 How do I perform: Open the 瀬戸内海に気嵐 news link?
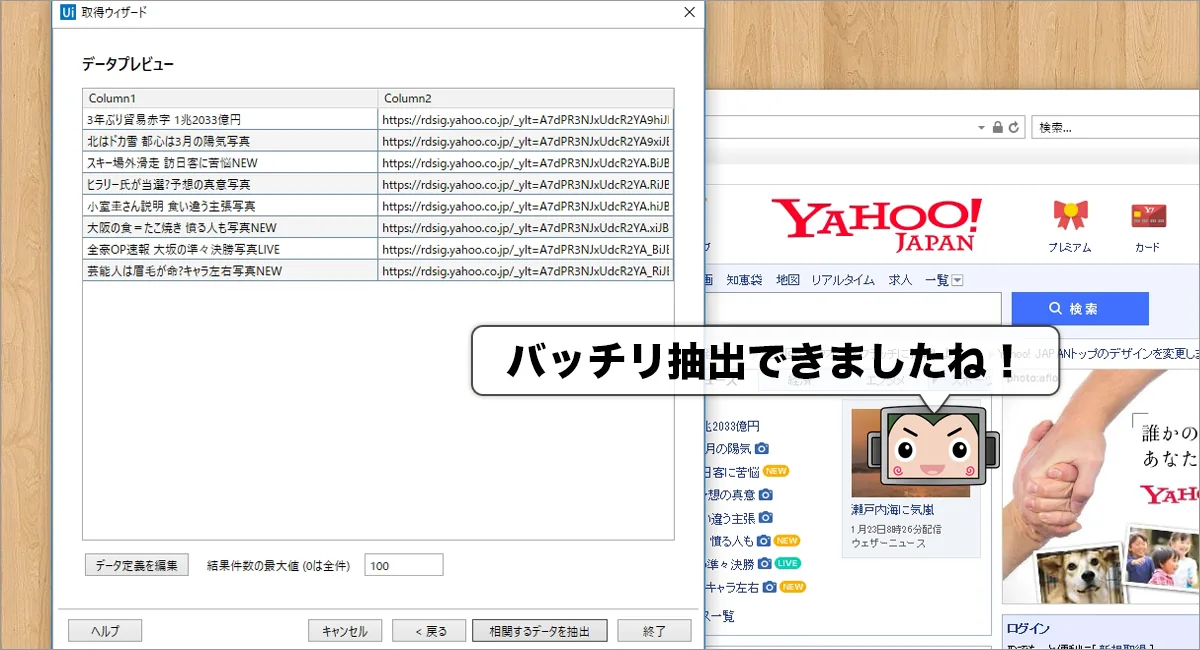tap(892, 509)
